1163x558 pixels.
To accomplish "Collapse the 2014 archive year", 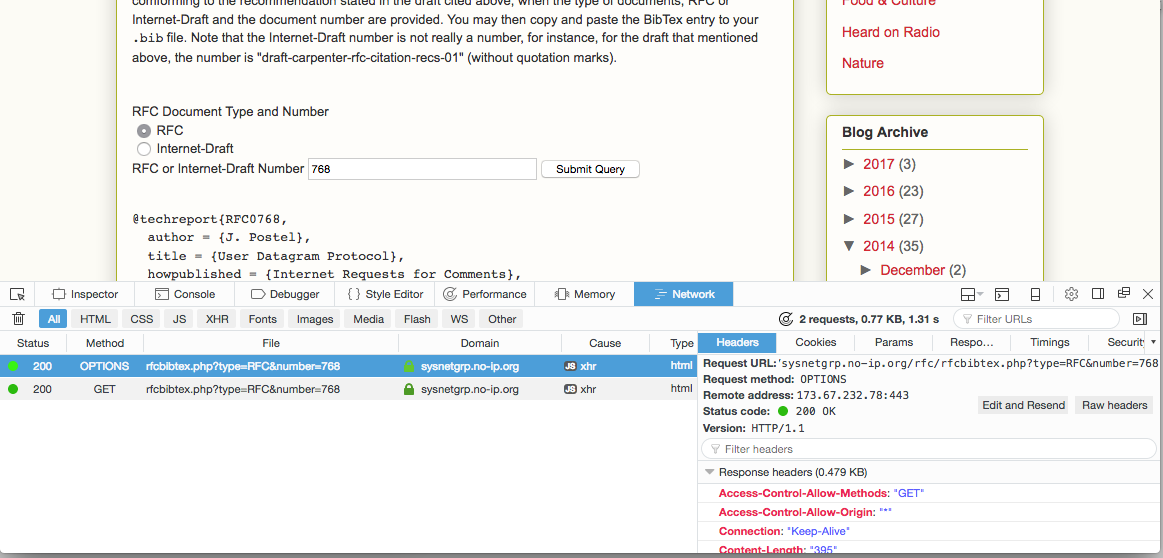I will [x=849, y=246].
